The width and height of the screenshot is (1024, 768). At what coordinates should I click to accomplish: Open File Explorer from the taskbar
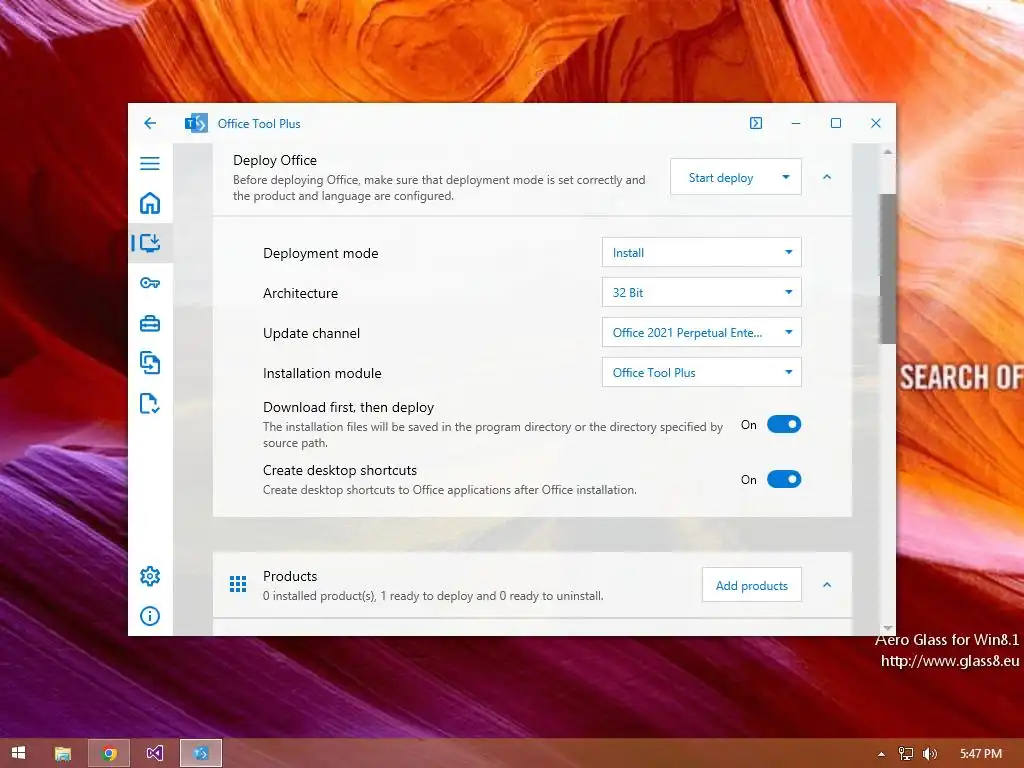click(x=63, y=754)
